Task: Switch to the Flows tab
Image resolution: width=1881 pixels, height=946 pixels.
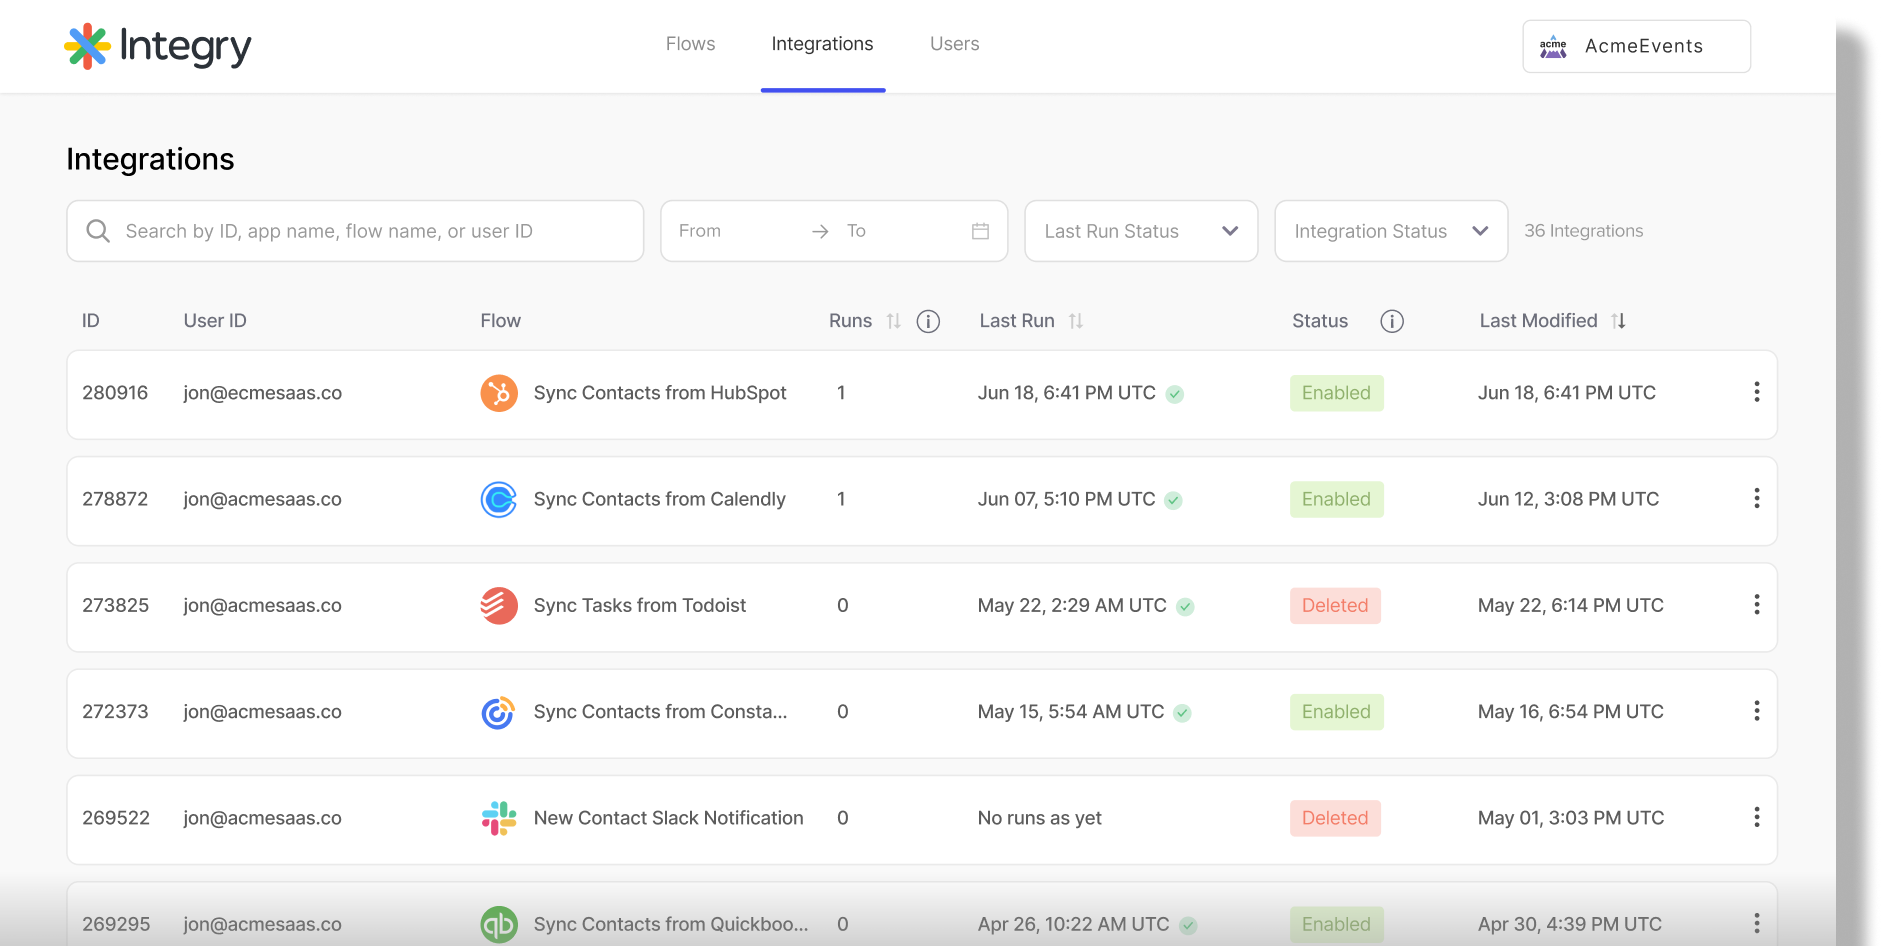Action: coord(690,43)
